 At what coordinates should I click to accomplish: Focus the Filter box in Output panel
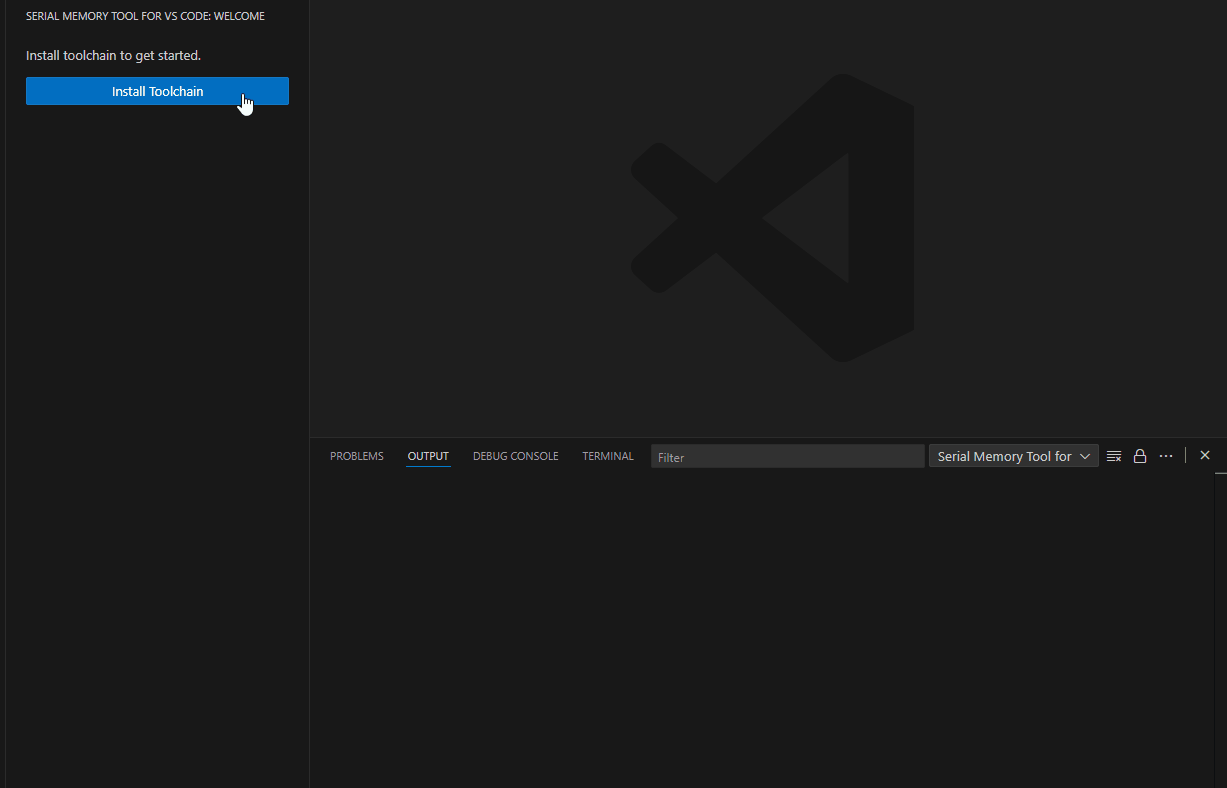pos(787,455)
